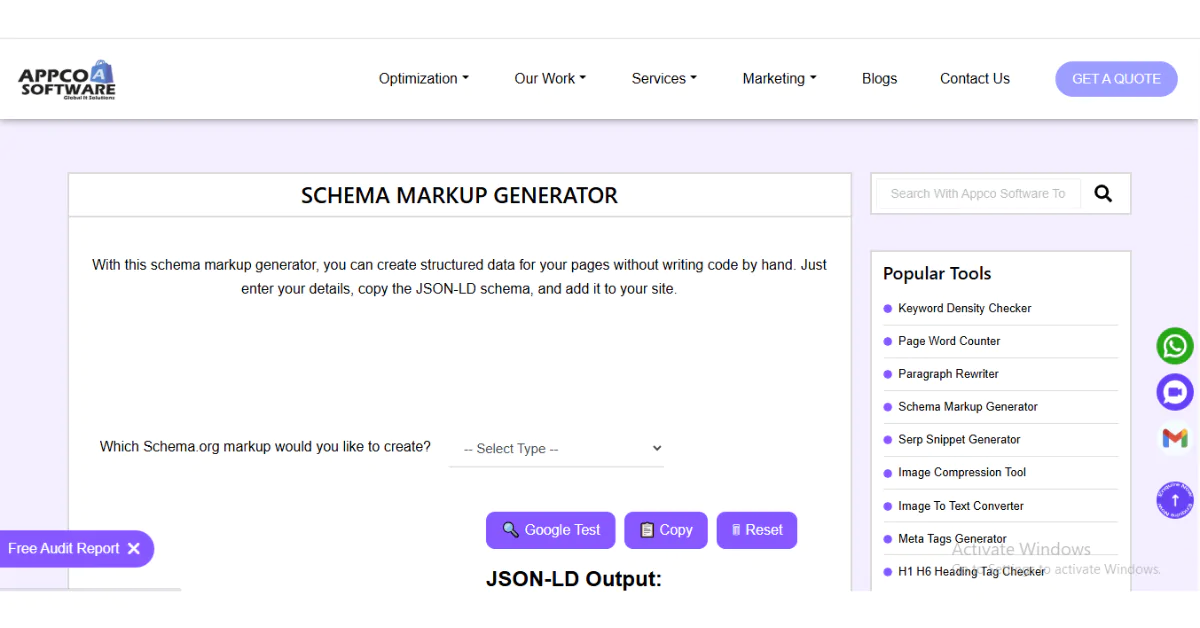
Task: Open the Keyword Density Checker tool
Action: (x=964, y=308)
